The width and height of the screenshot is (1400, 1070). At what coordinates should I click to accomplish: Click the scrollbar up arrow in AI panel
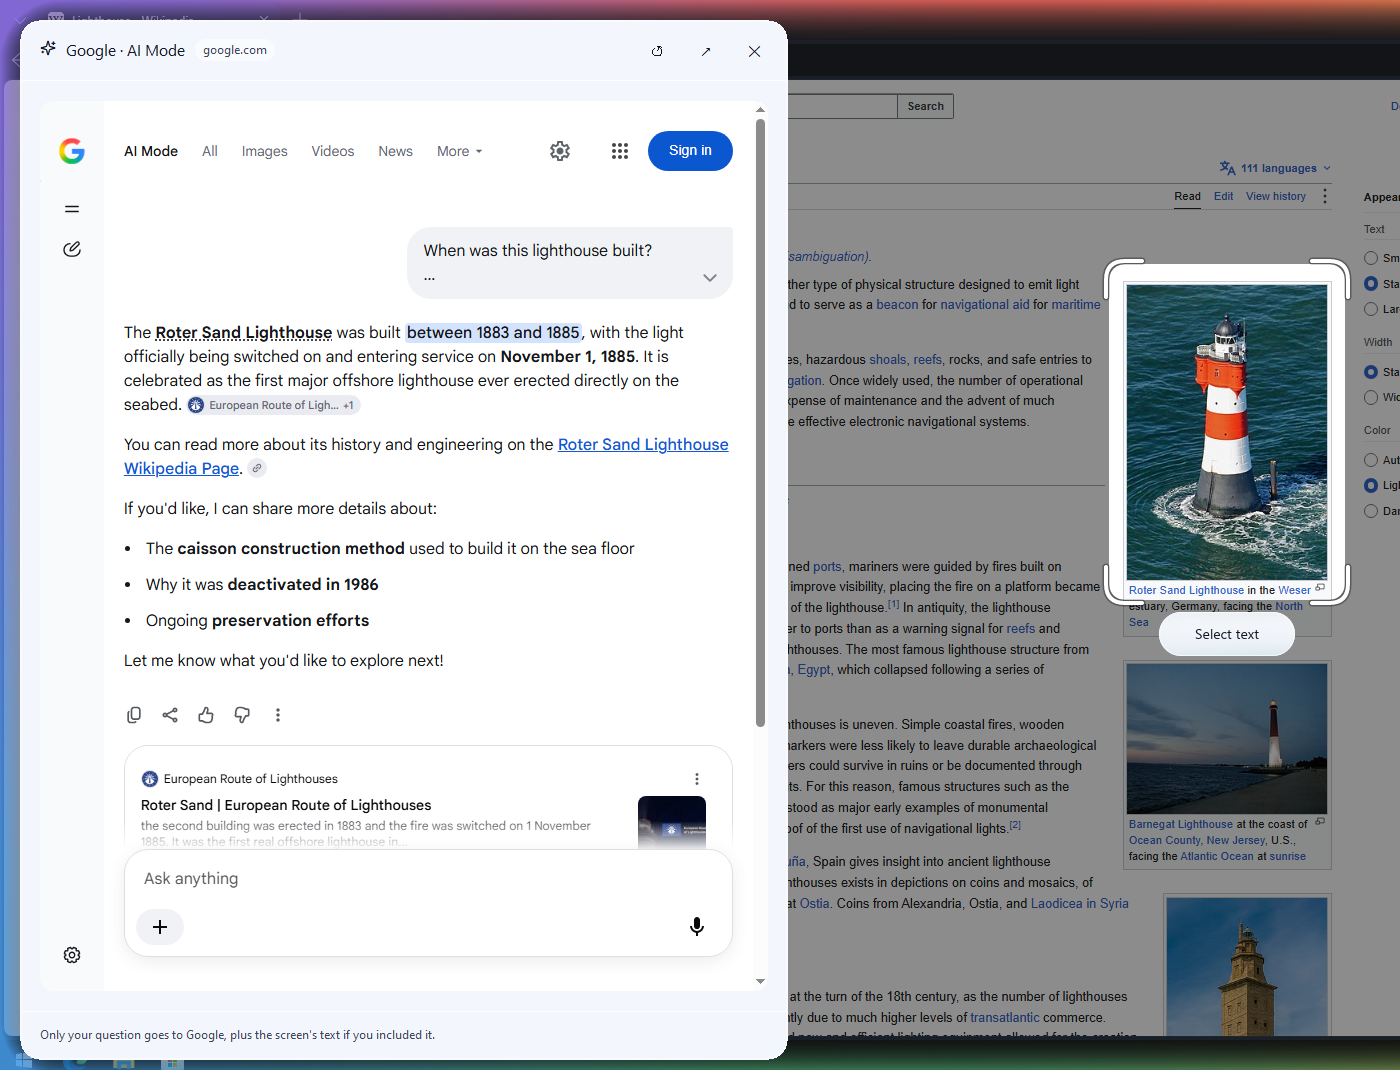coord(760,110)
